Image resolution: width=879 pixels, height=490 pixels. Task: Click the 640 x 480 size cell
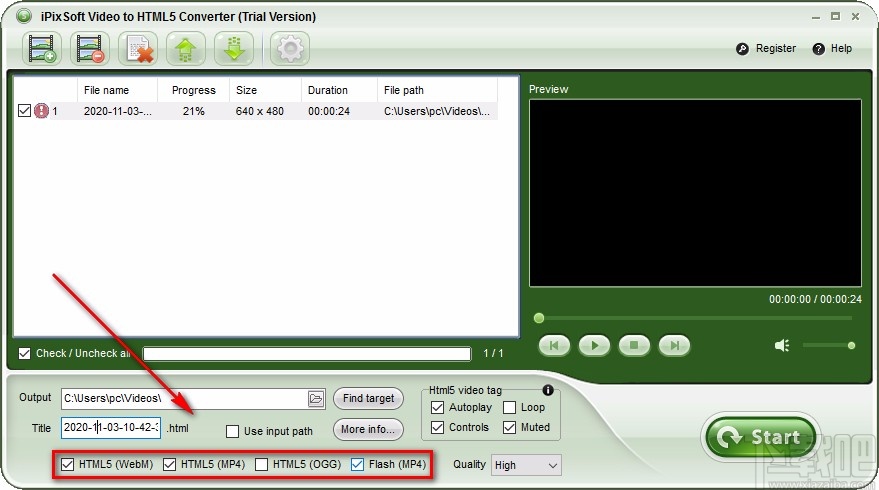tap(260, 111)
